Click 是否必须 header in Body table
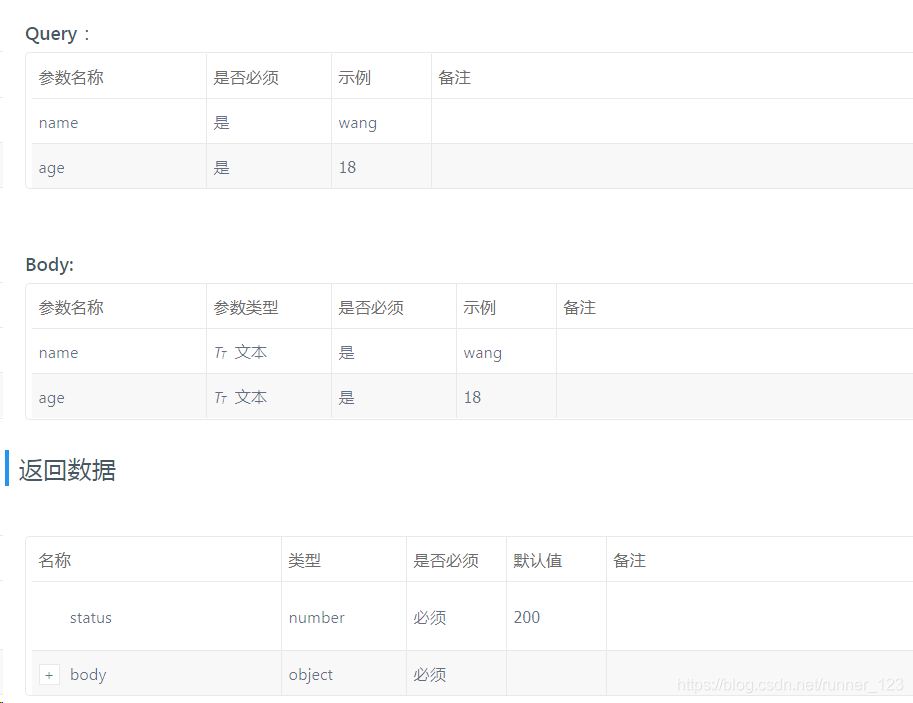 click(371, 308)
